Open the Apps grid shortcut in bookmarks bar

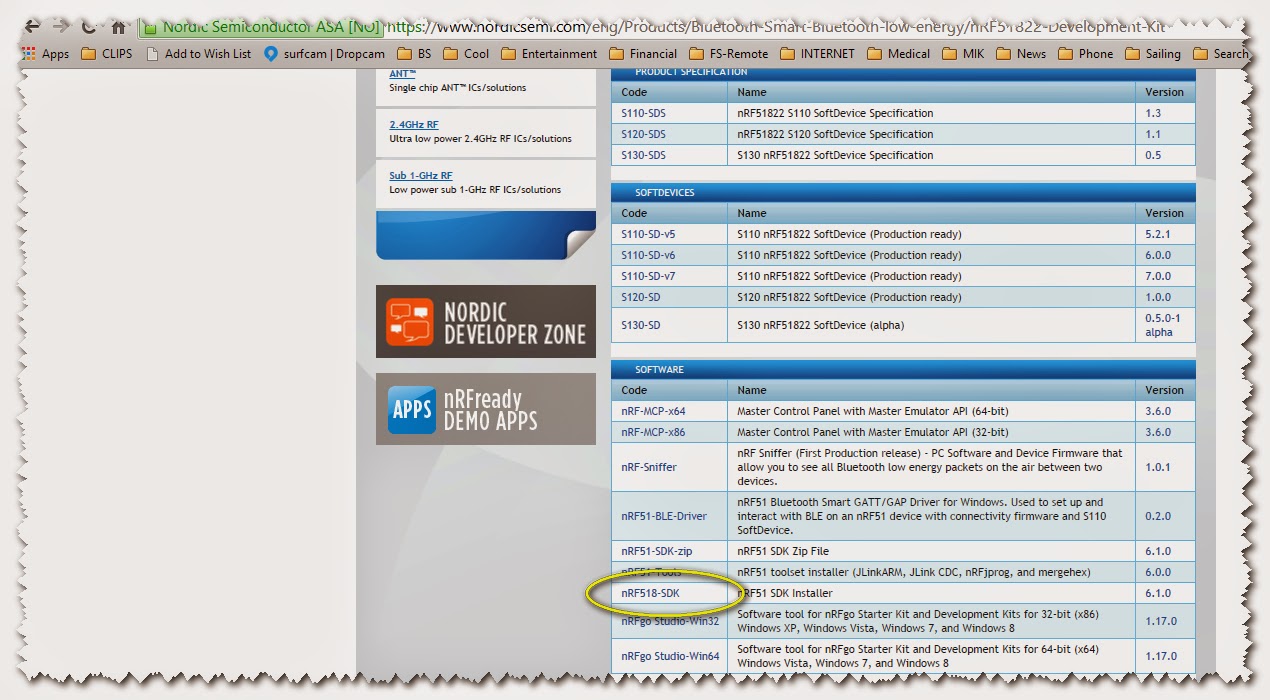tap(44, 54)
